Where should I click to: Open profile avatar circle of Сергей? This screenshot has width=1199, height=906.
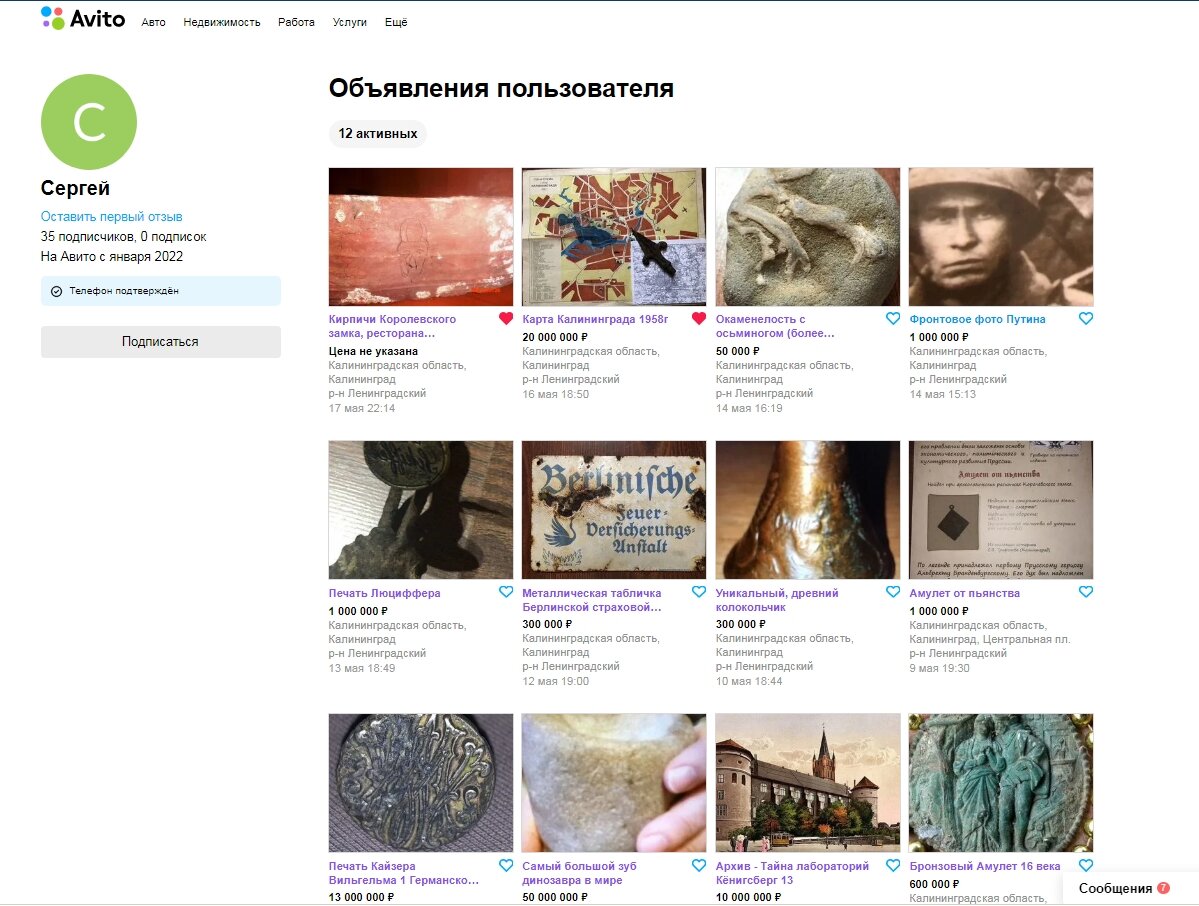pos(88,120)
